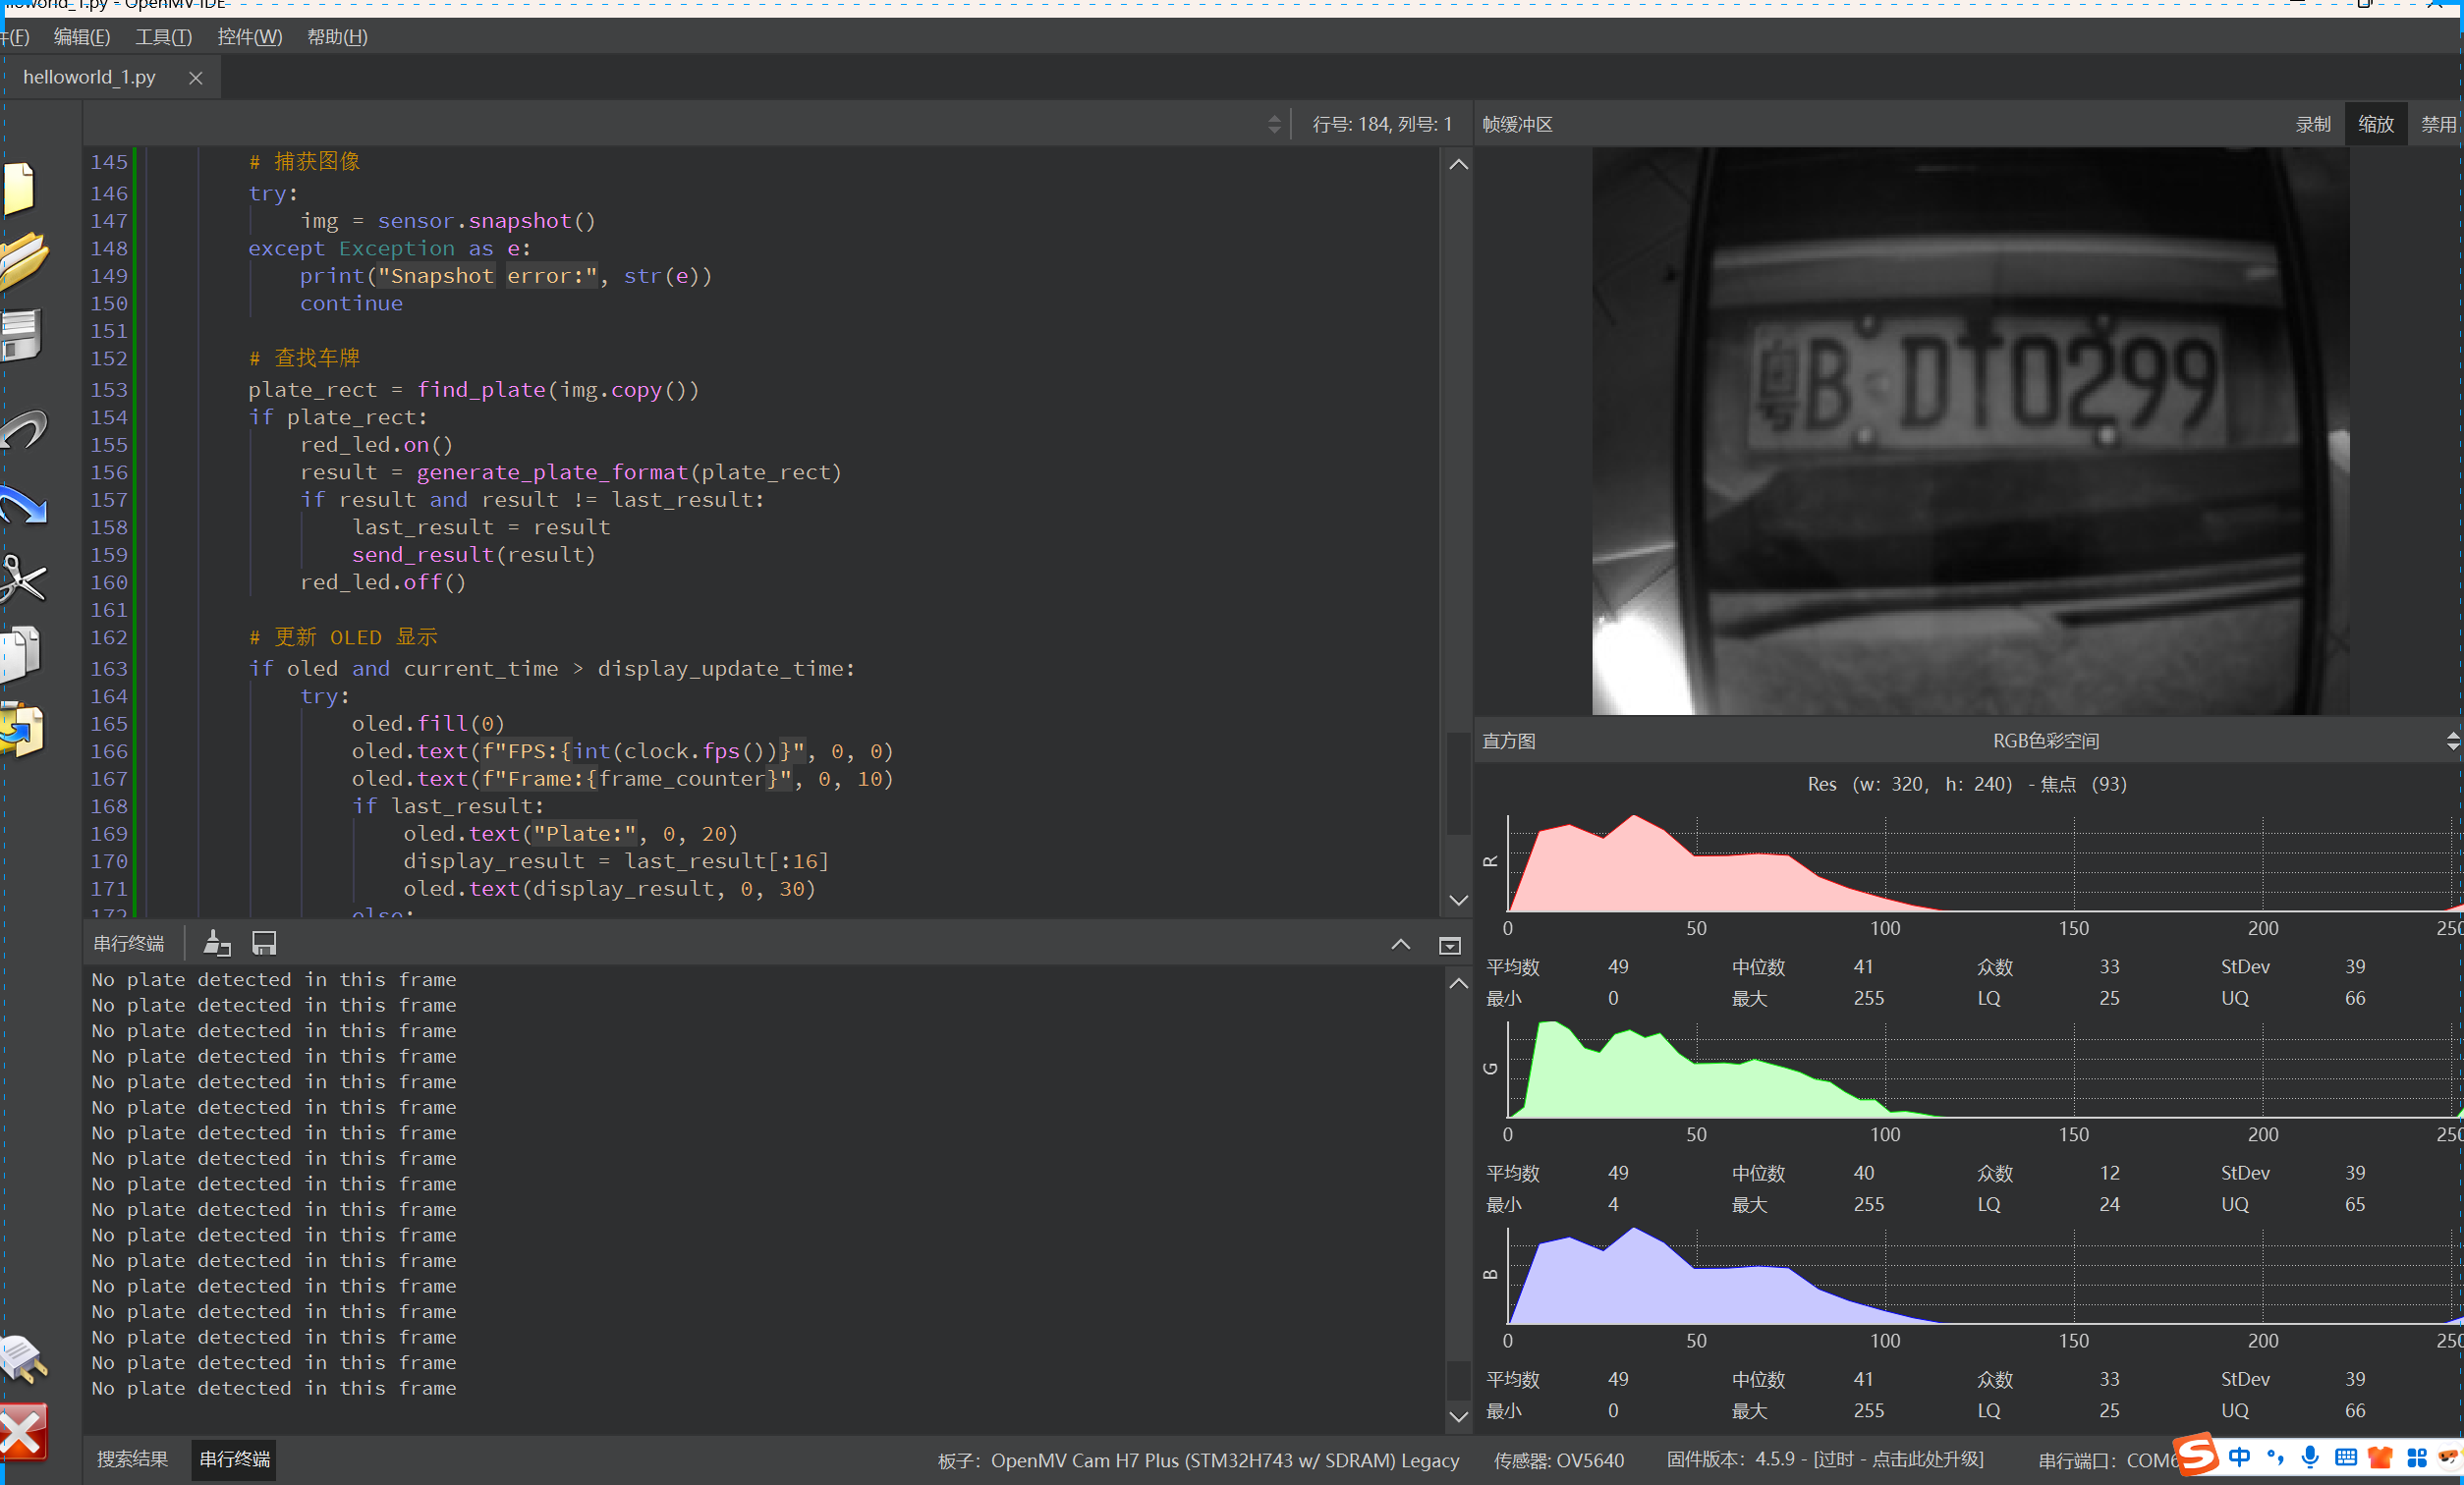Click the Cut scissors icon
Screen dimensions: 2464x1485
tap(22, 578)
